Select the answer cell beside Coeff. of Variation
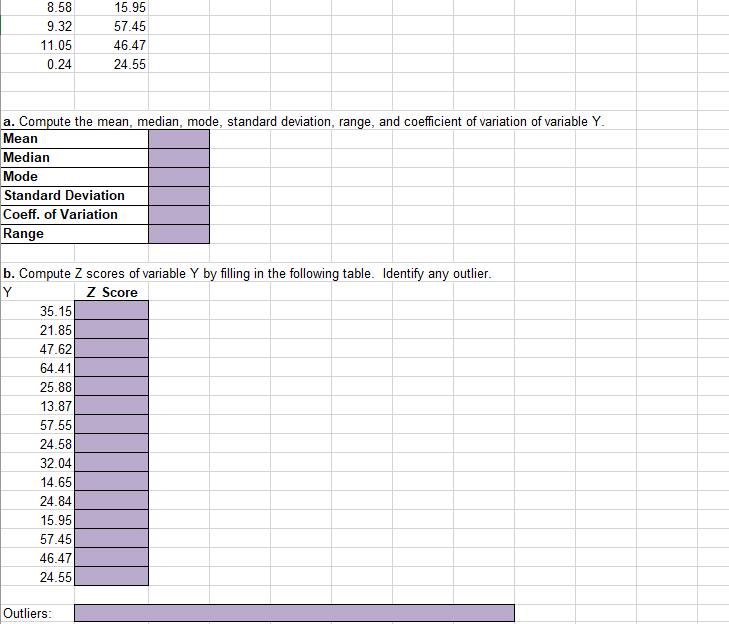Image resolution: width=729 pixels, height=624 pixels. (x=179, y=215)
